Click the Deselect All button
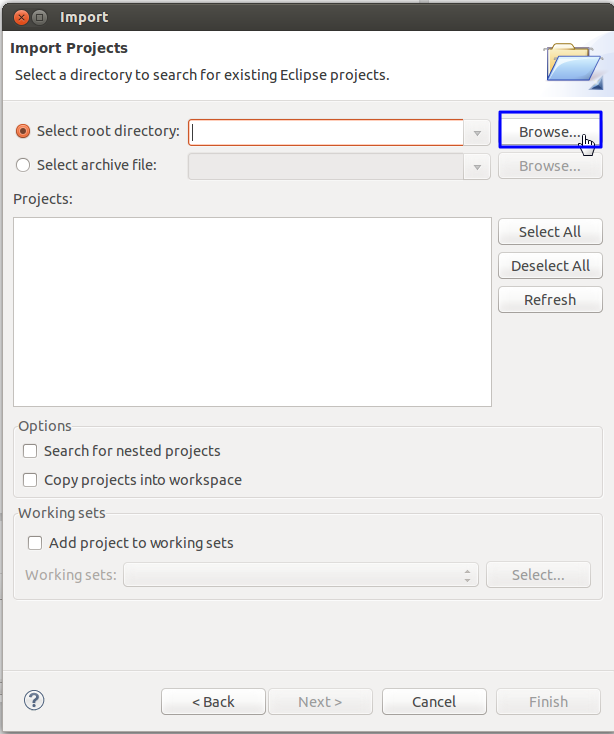Image resolution: width=614 pixels, height=734 pixels. click(550, 266)
